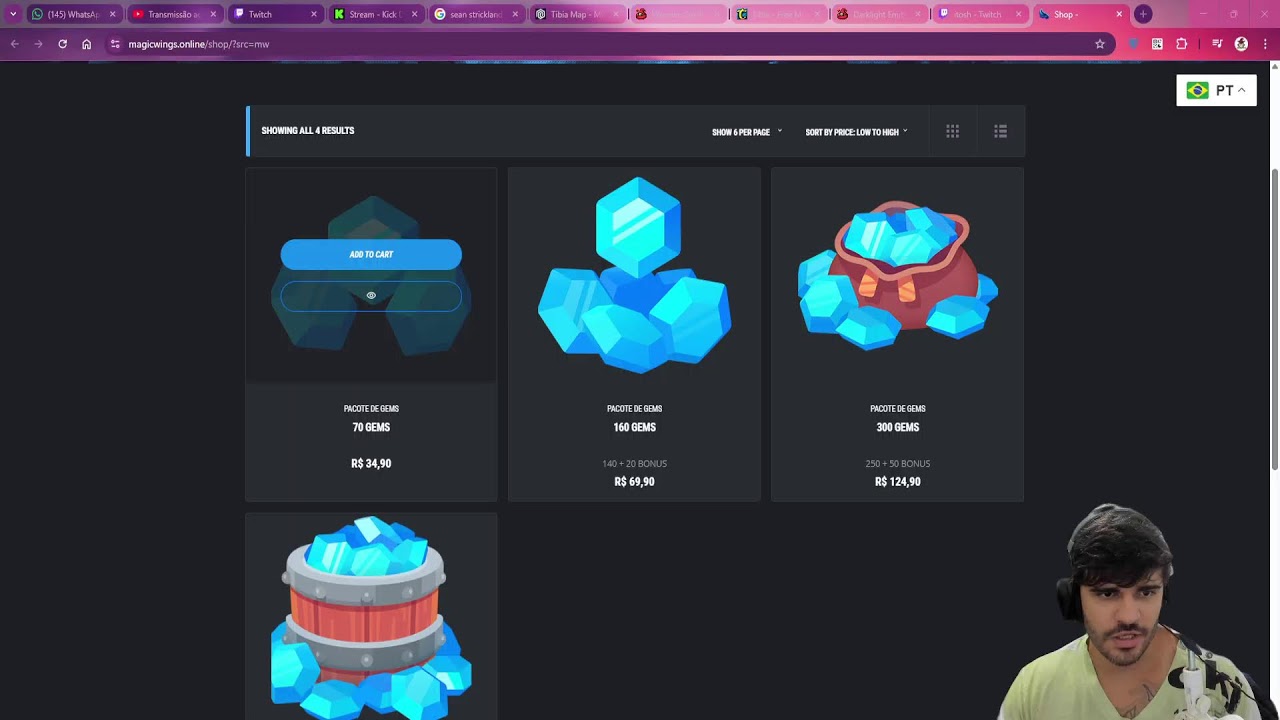Switch to grid view layout
Screen dimensions: 1280x720
[x=952, y=131]
